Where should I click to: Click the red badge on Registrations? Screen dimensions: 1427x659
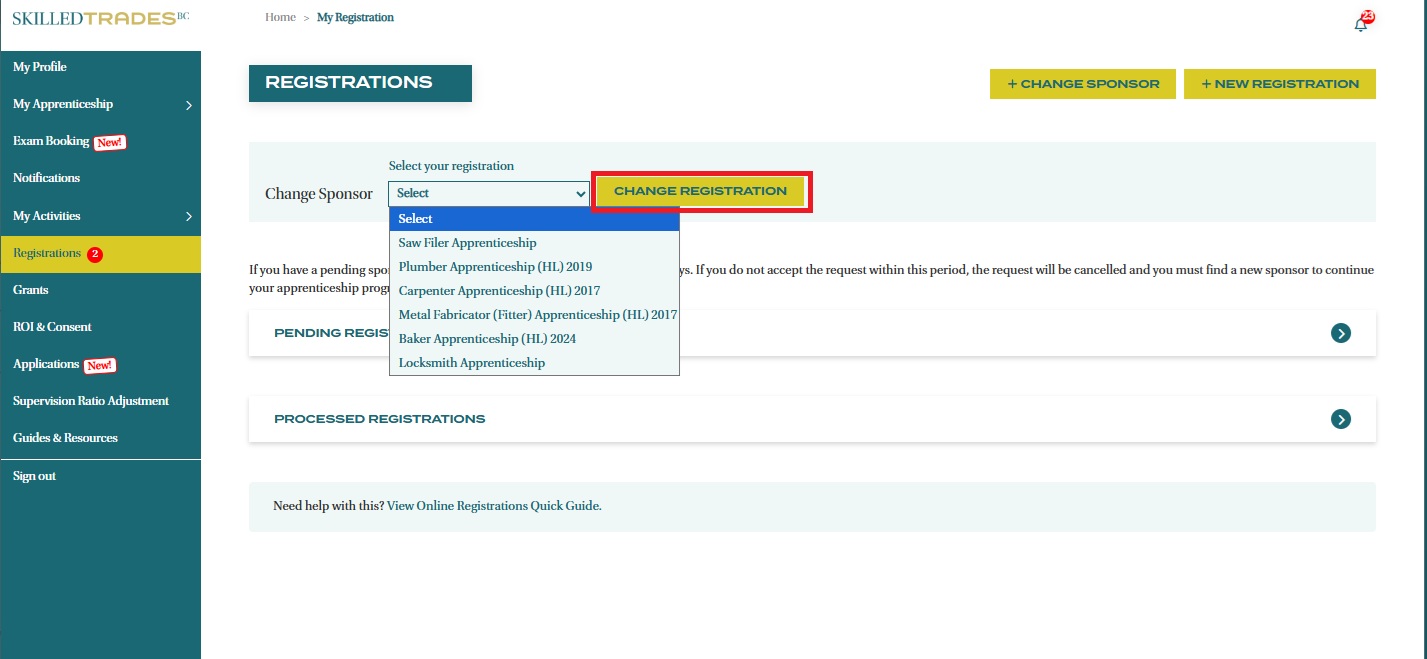point(95,254)
